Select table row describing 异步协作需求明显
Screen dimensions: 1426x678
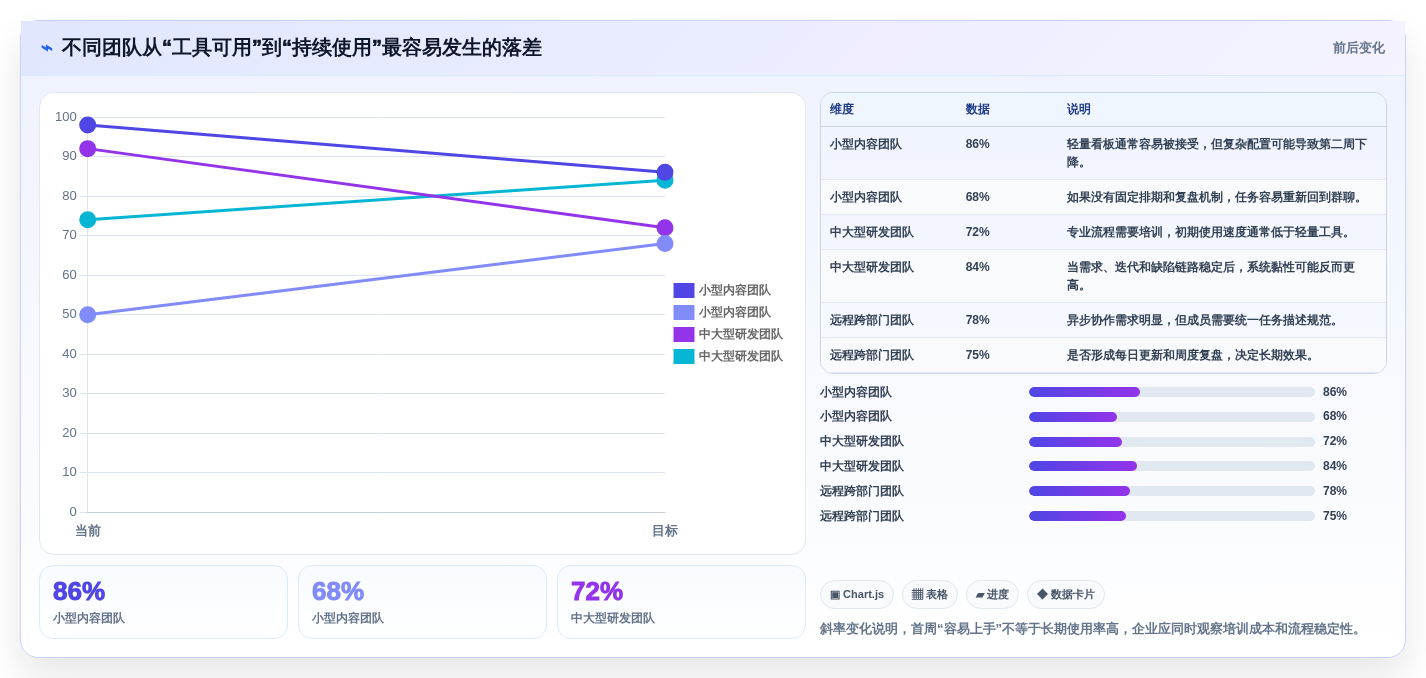point(1103,320)
